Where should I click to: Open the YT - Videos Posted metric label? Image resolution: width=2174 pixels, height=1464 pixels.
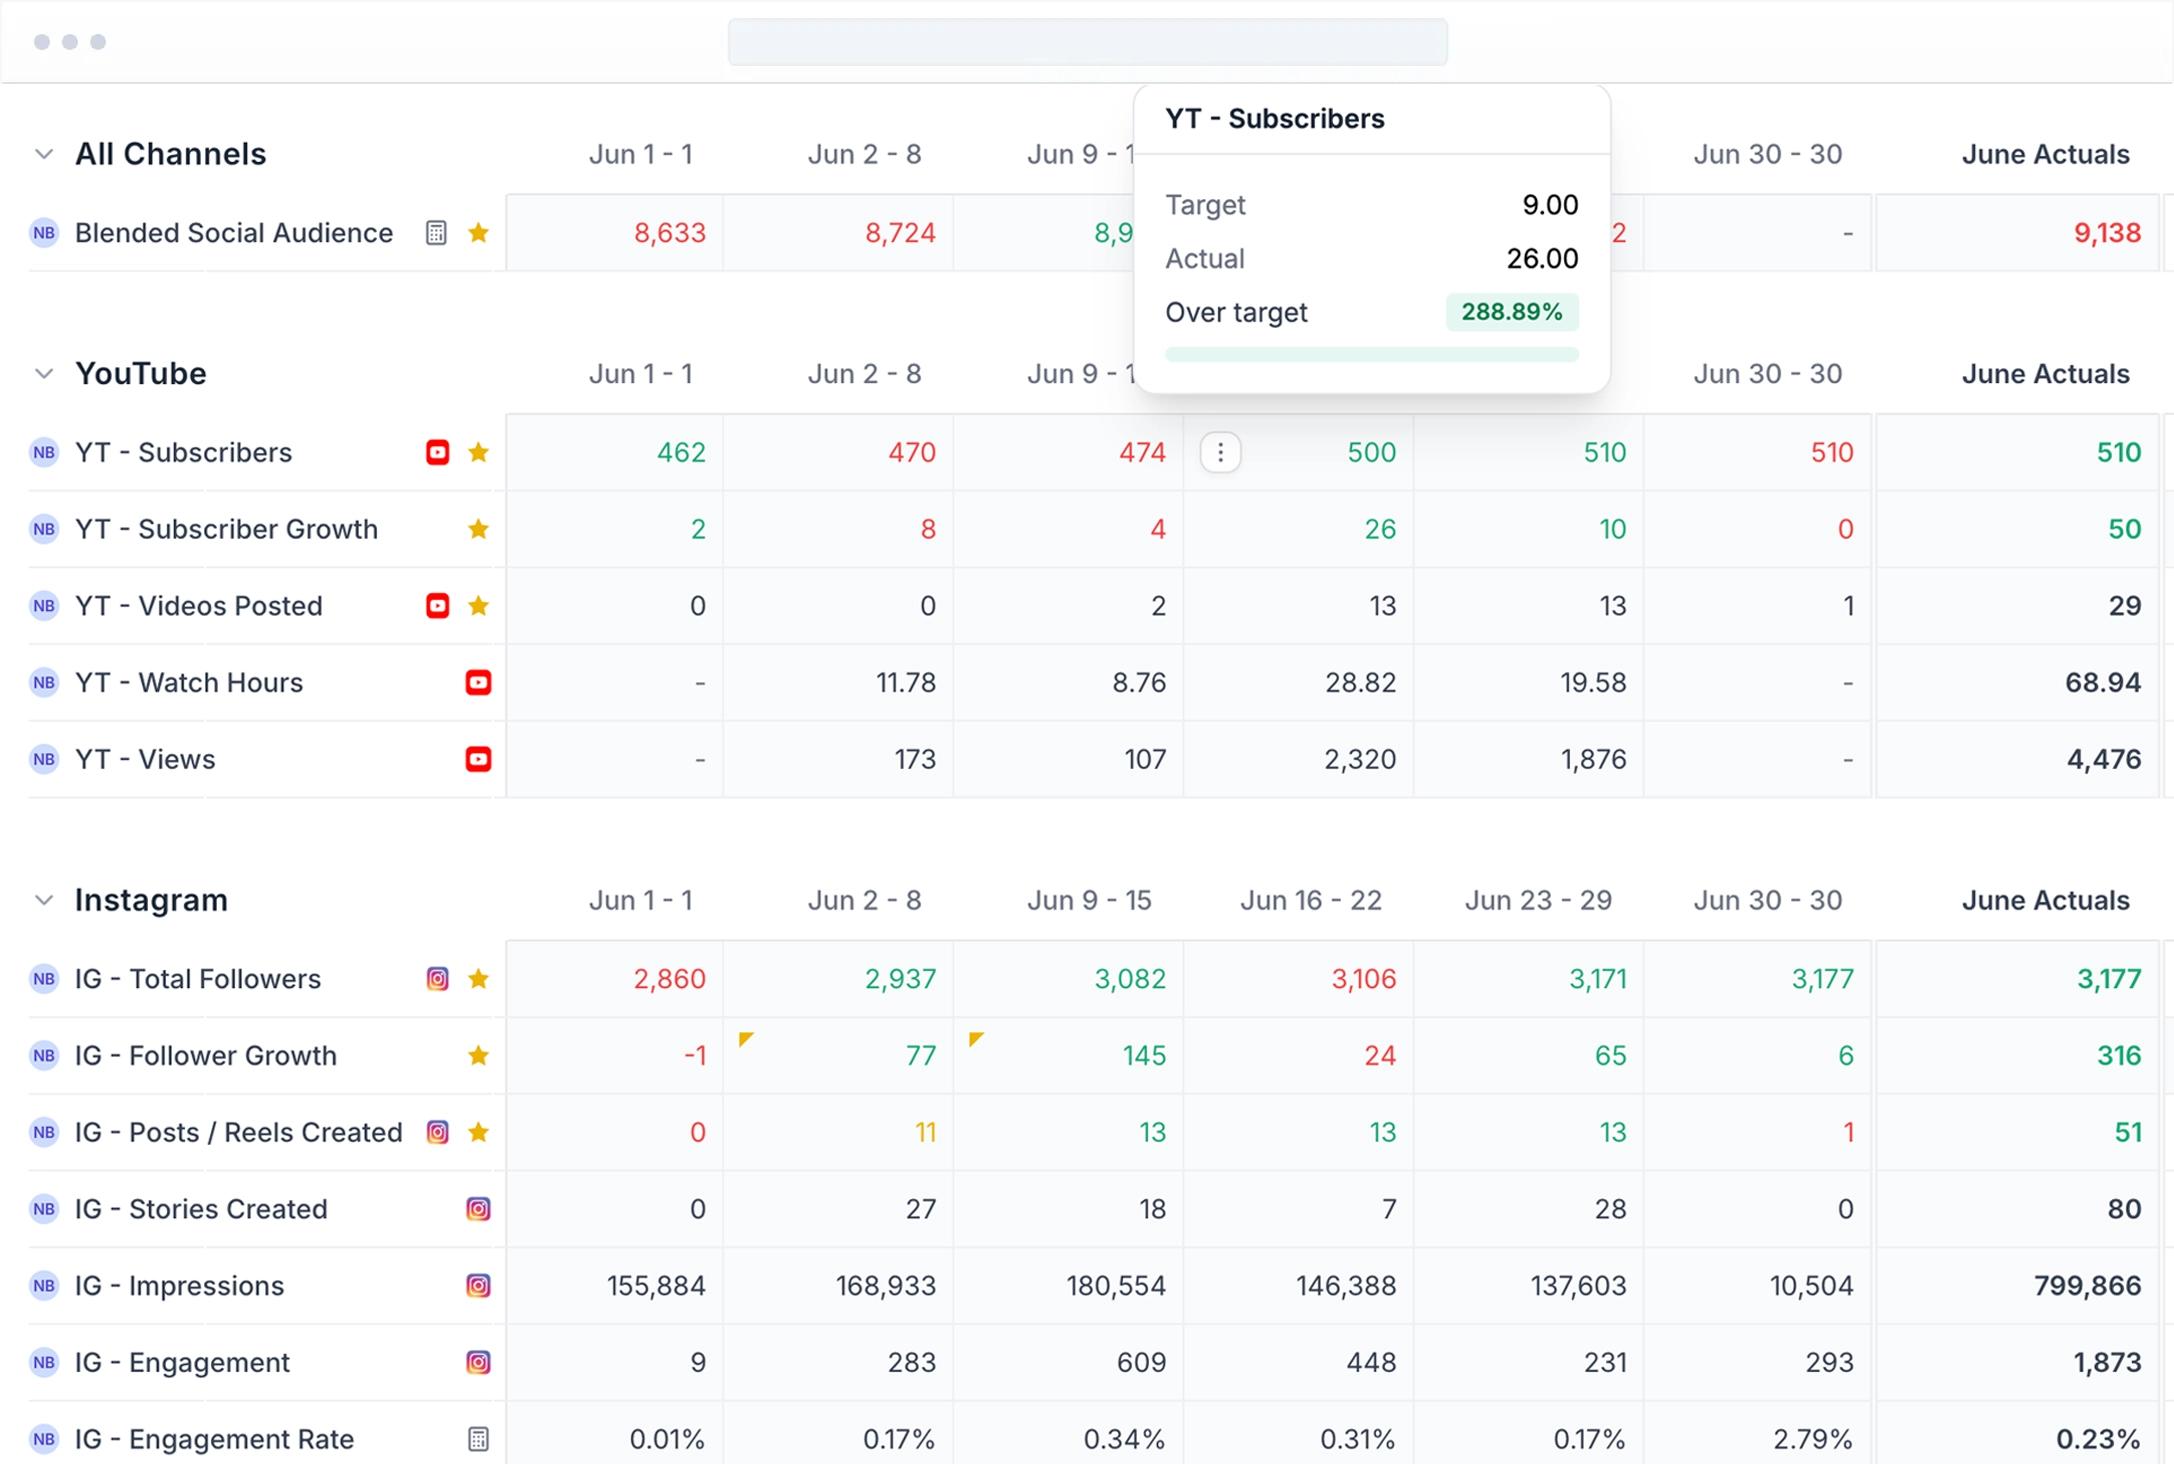tap(198, 606)
